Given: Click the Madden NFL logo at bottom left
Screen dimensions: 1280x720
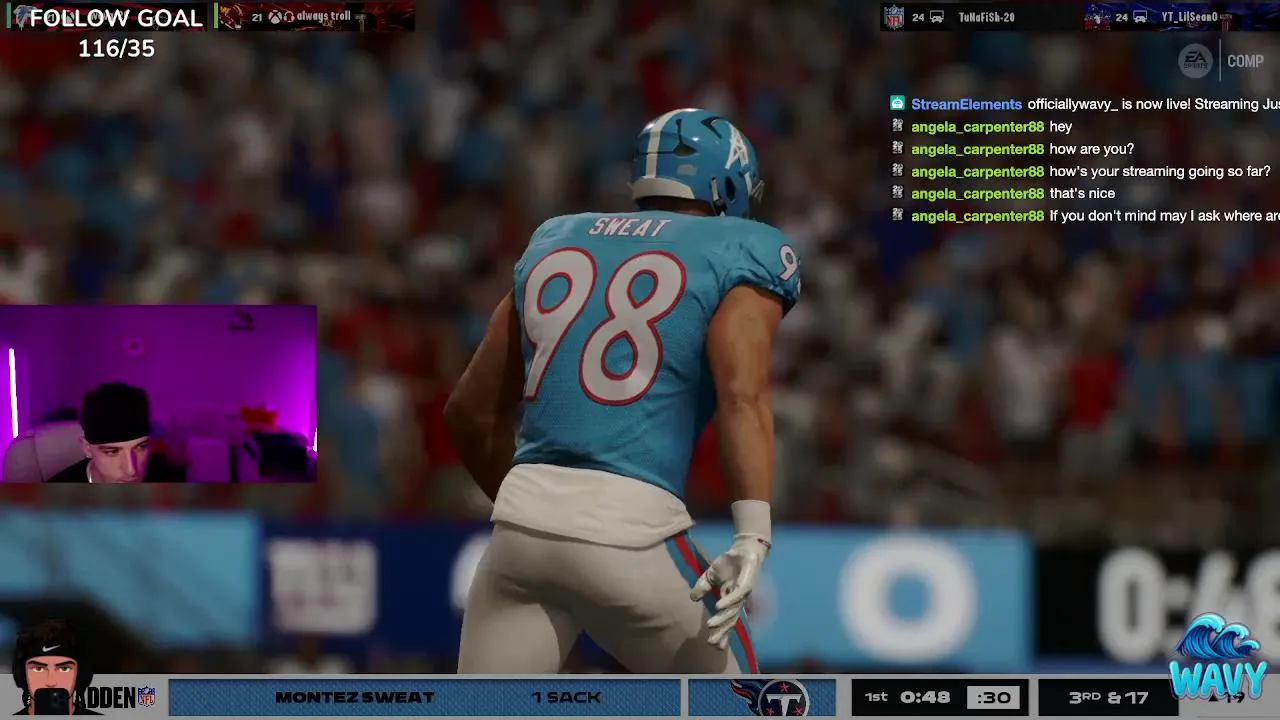Looking at the screenshot, I should click(x=118, y=697).
